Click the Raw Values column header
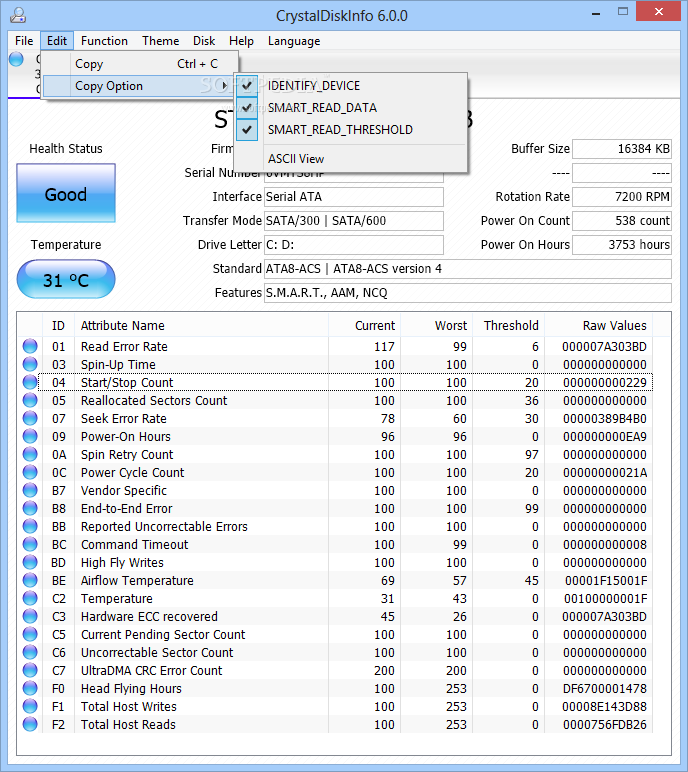This screenshot has height=772, width=688. [x=598, y=325]
